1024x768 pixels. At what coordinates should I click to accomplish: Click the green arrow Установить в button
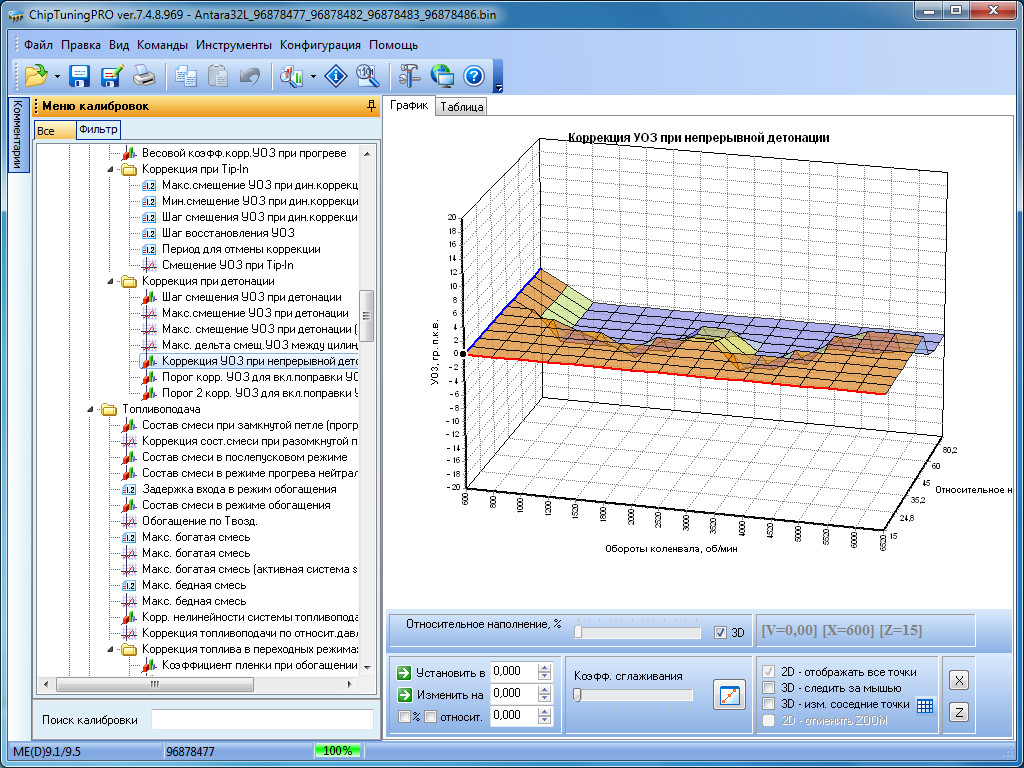click(x=403, y=672)
